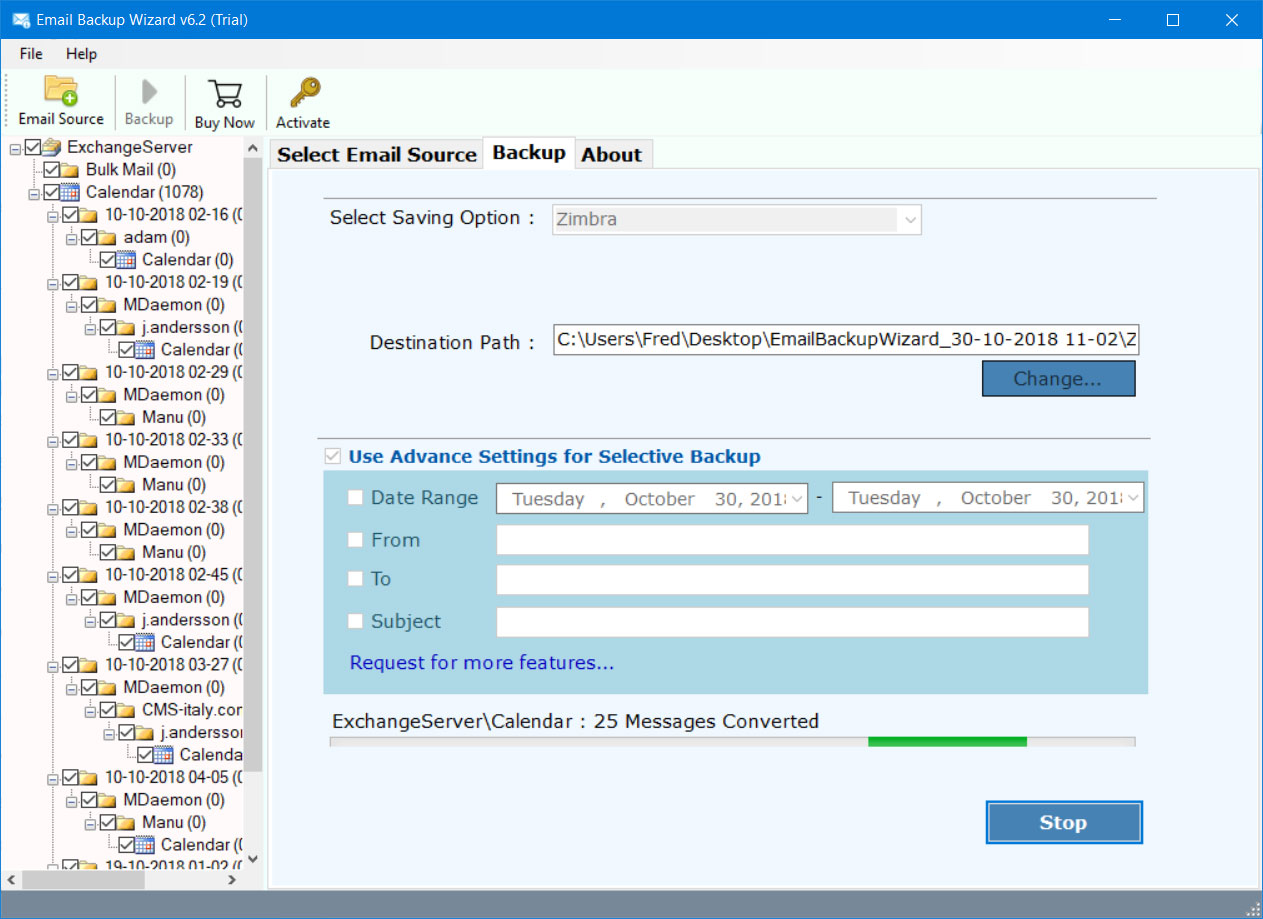The width and height of the screenshot is (1263, 919).
Task: Toggle the ExchangeServer root checkbox
Action: pos(33,147)
